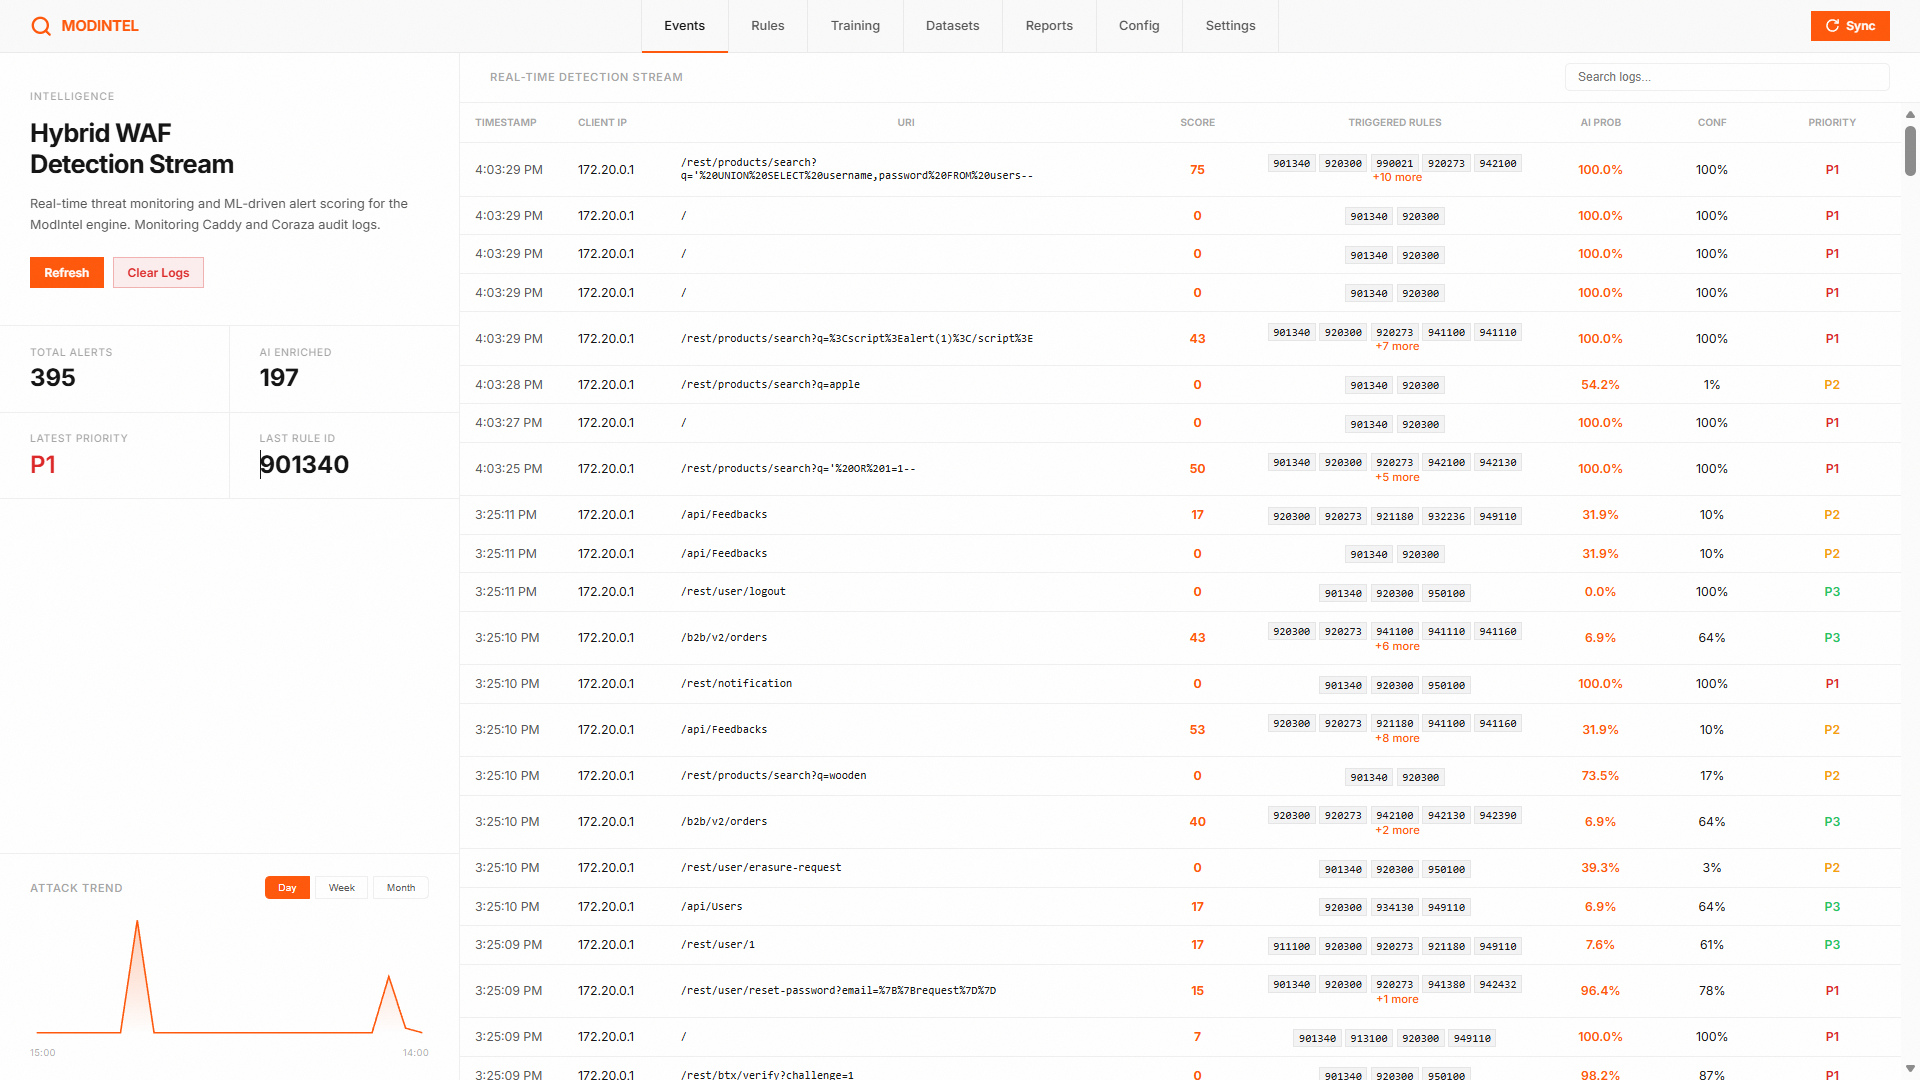This screenshot has height=1080, width=1920.
Task: Open the Training tab
Action: [x=855, y=26]
